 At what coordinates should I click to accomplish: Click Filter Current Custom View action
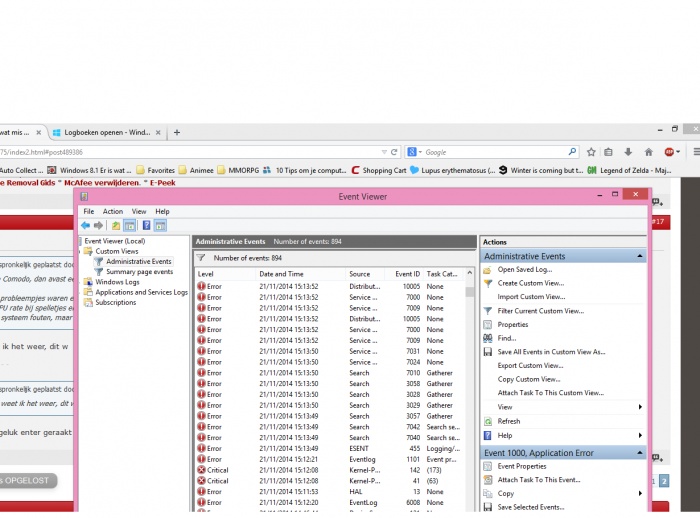pyautogui.click(x=541, y=311)
